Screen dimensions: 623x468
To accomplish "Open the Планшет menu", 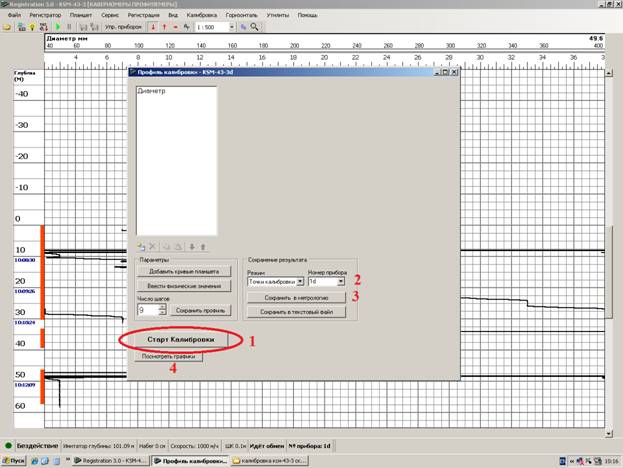I will point(81,15).
